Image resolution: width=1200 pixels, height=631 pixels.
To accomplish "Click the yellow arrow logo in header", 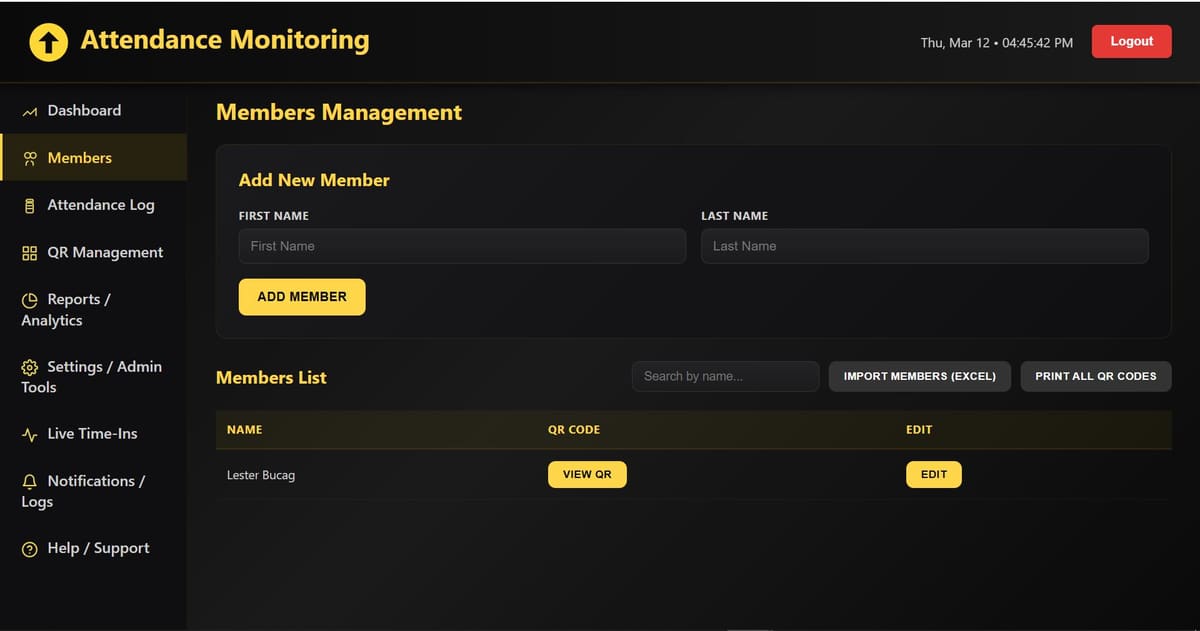I will click(47, 41).
